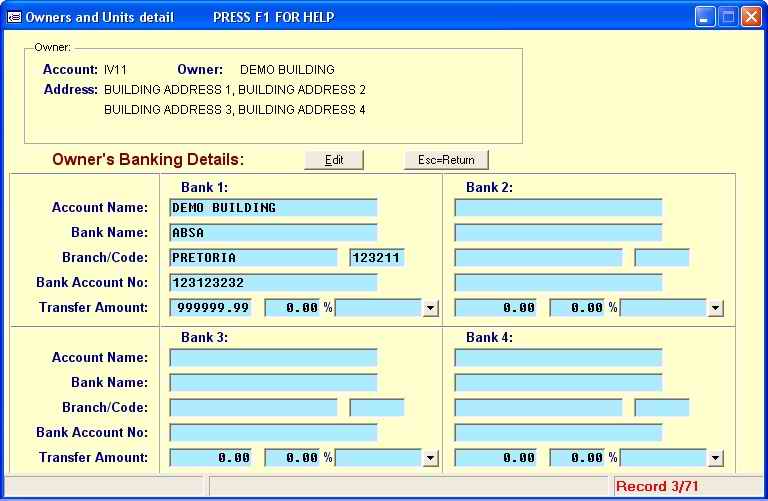
Task: Open Bank 1 transfer type dropdown arrow
Action: click(x=431, y=308)
